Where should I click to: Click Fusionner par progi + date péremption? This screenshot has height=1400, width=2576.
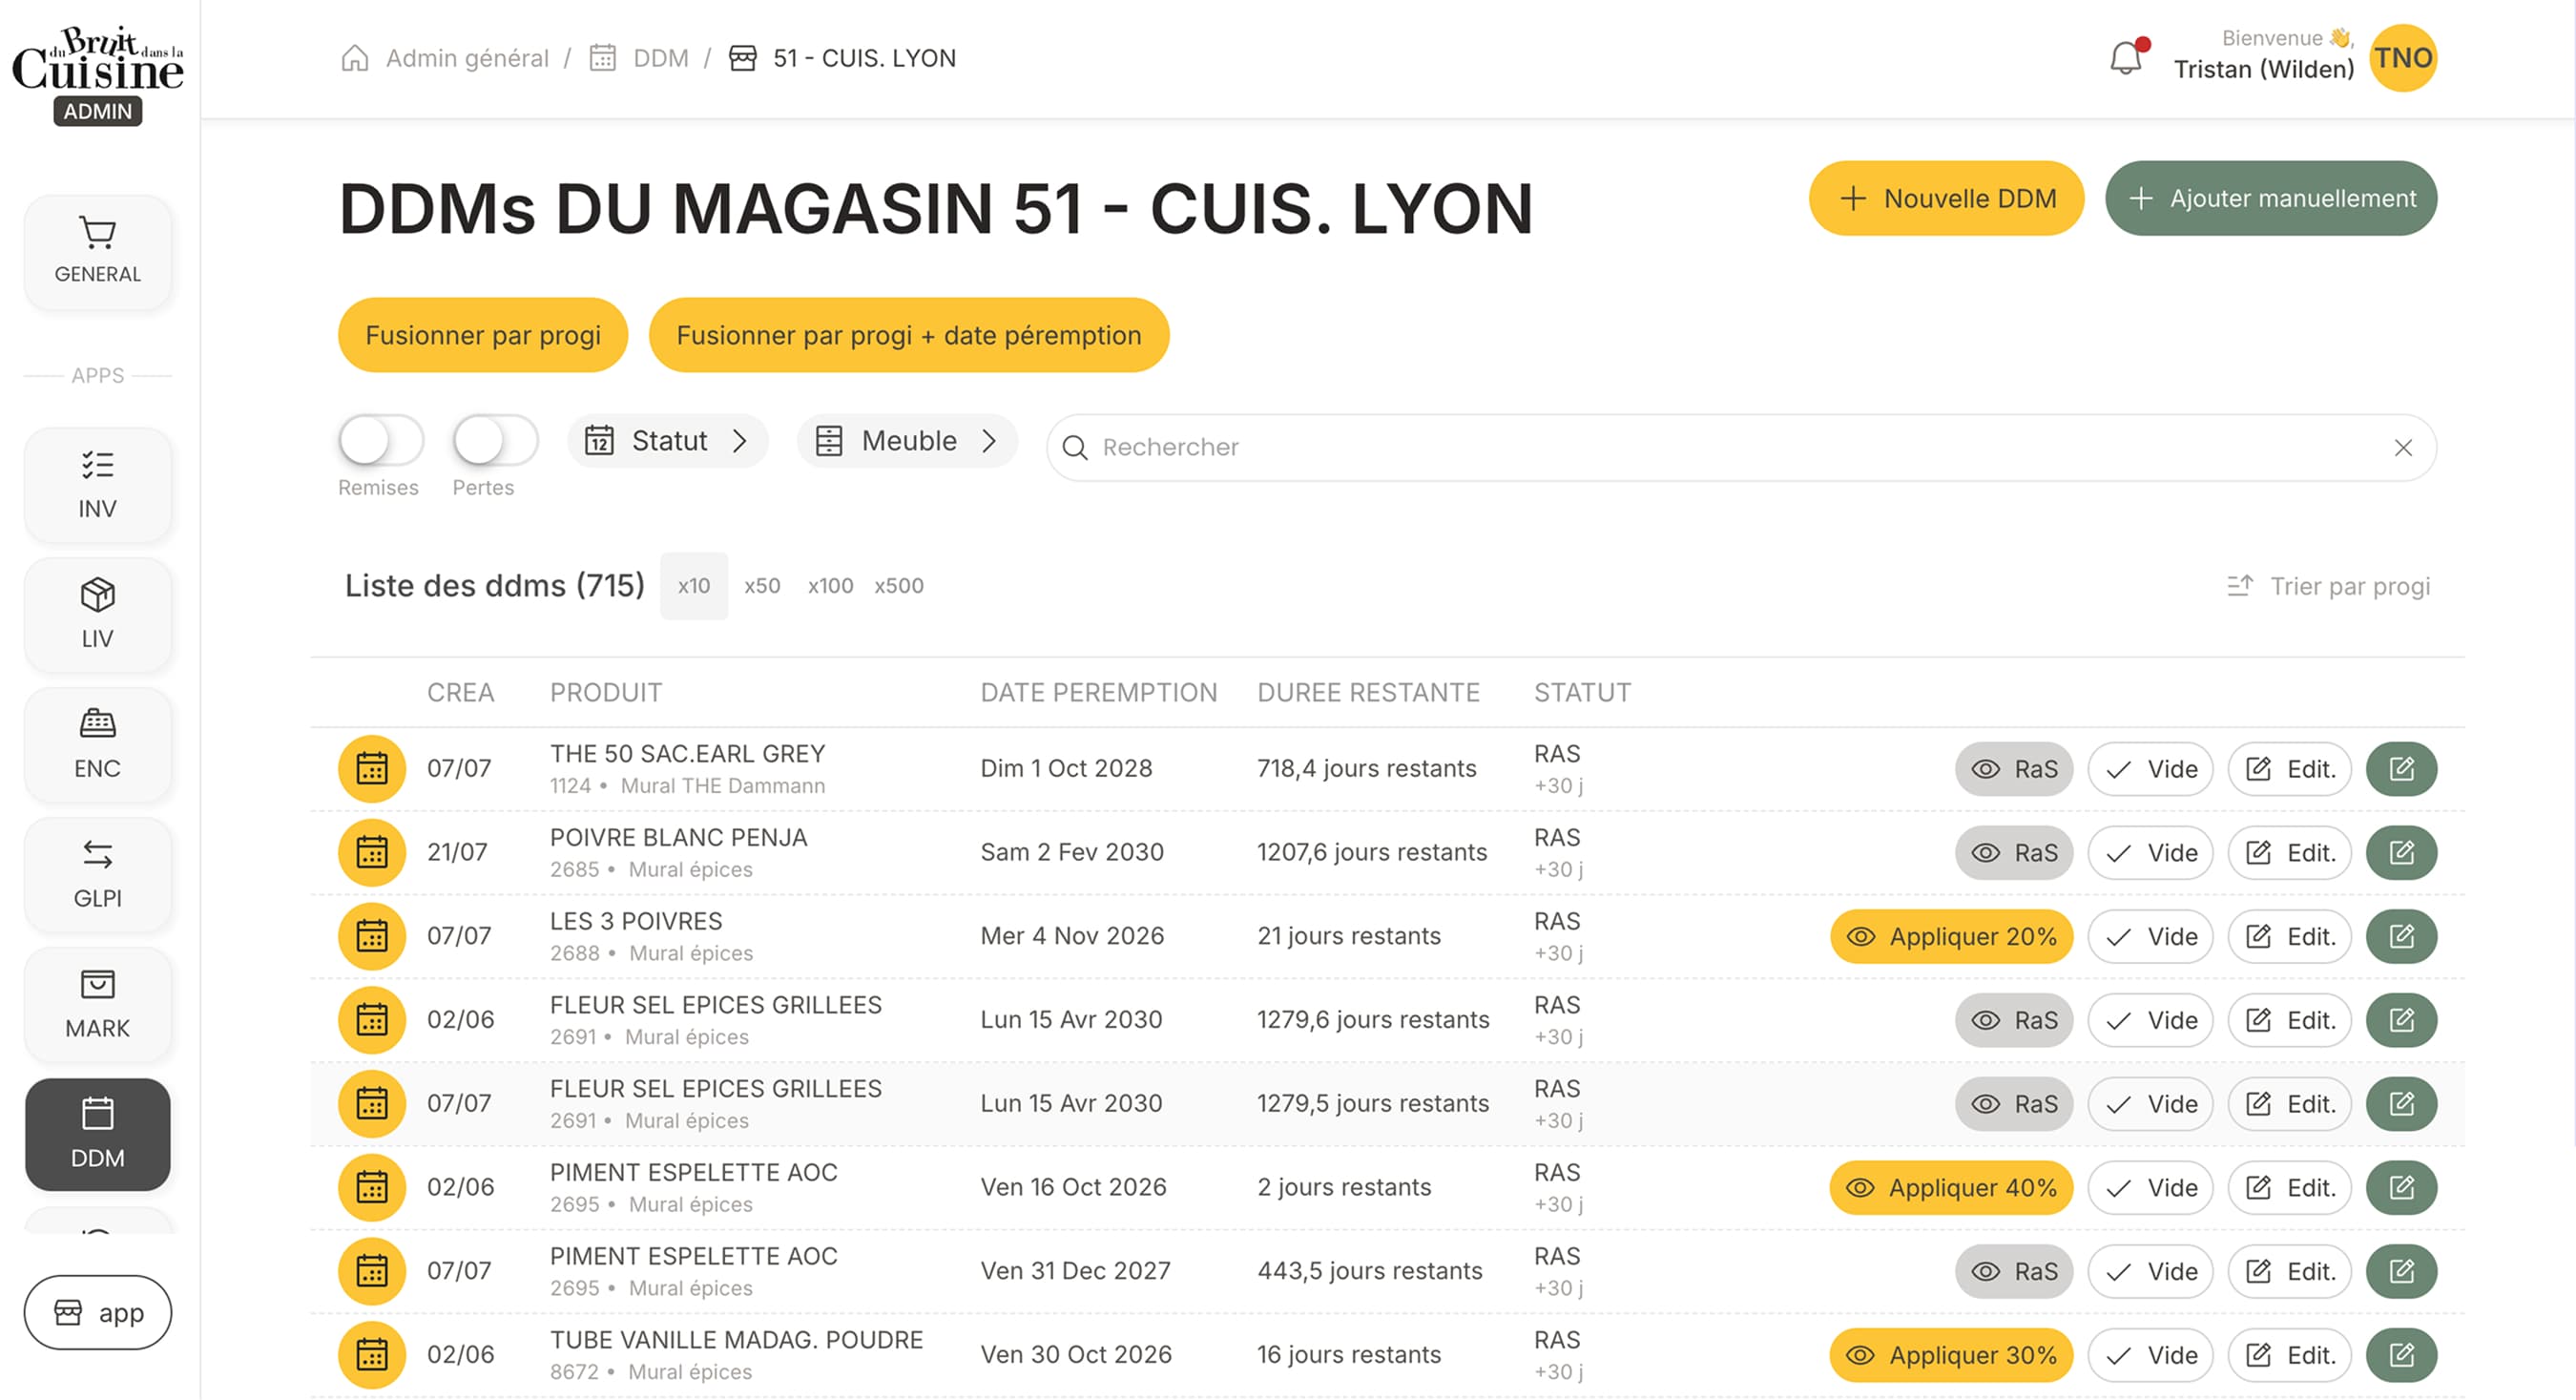click(x=909, y=335)
